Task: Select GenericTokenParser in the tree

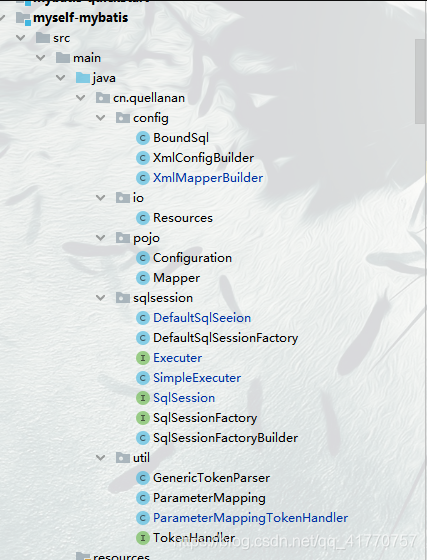Action: coord(211,478)
